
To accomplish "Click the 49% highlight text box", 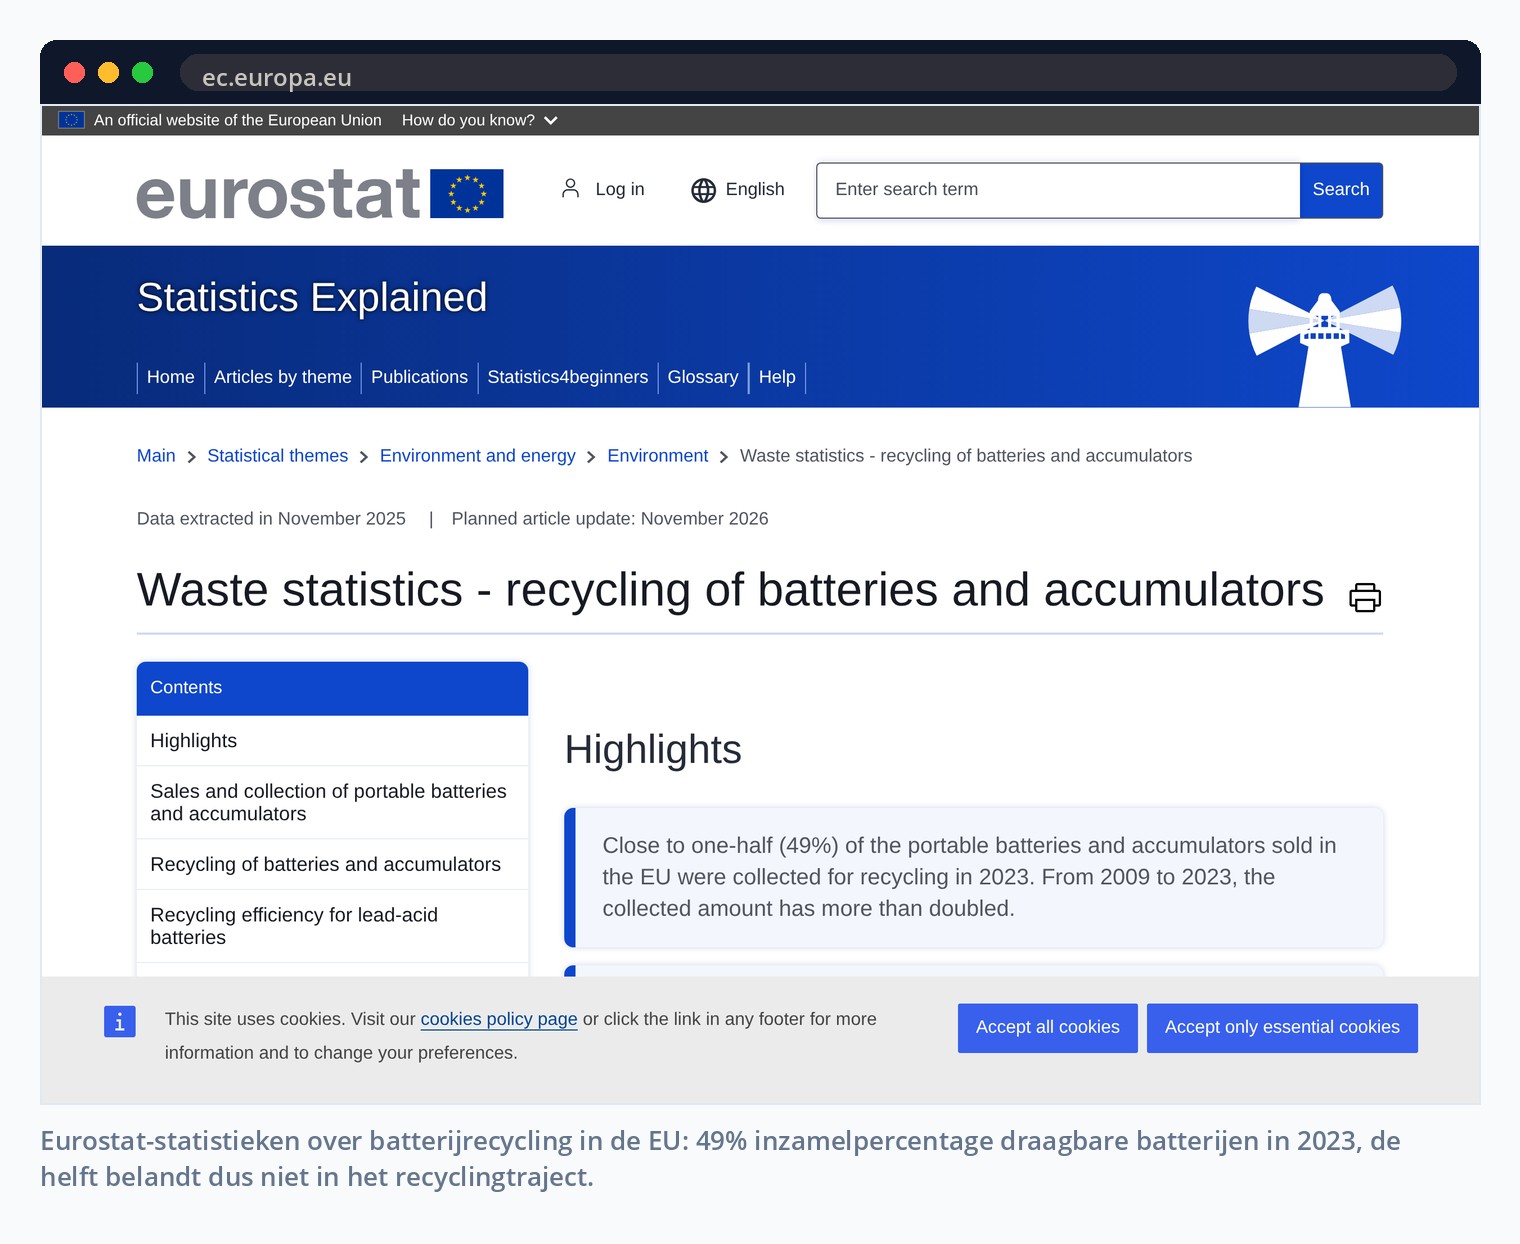I will (974, 877).
